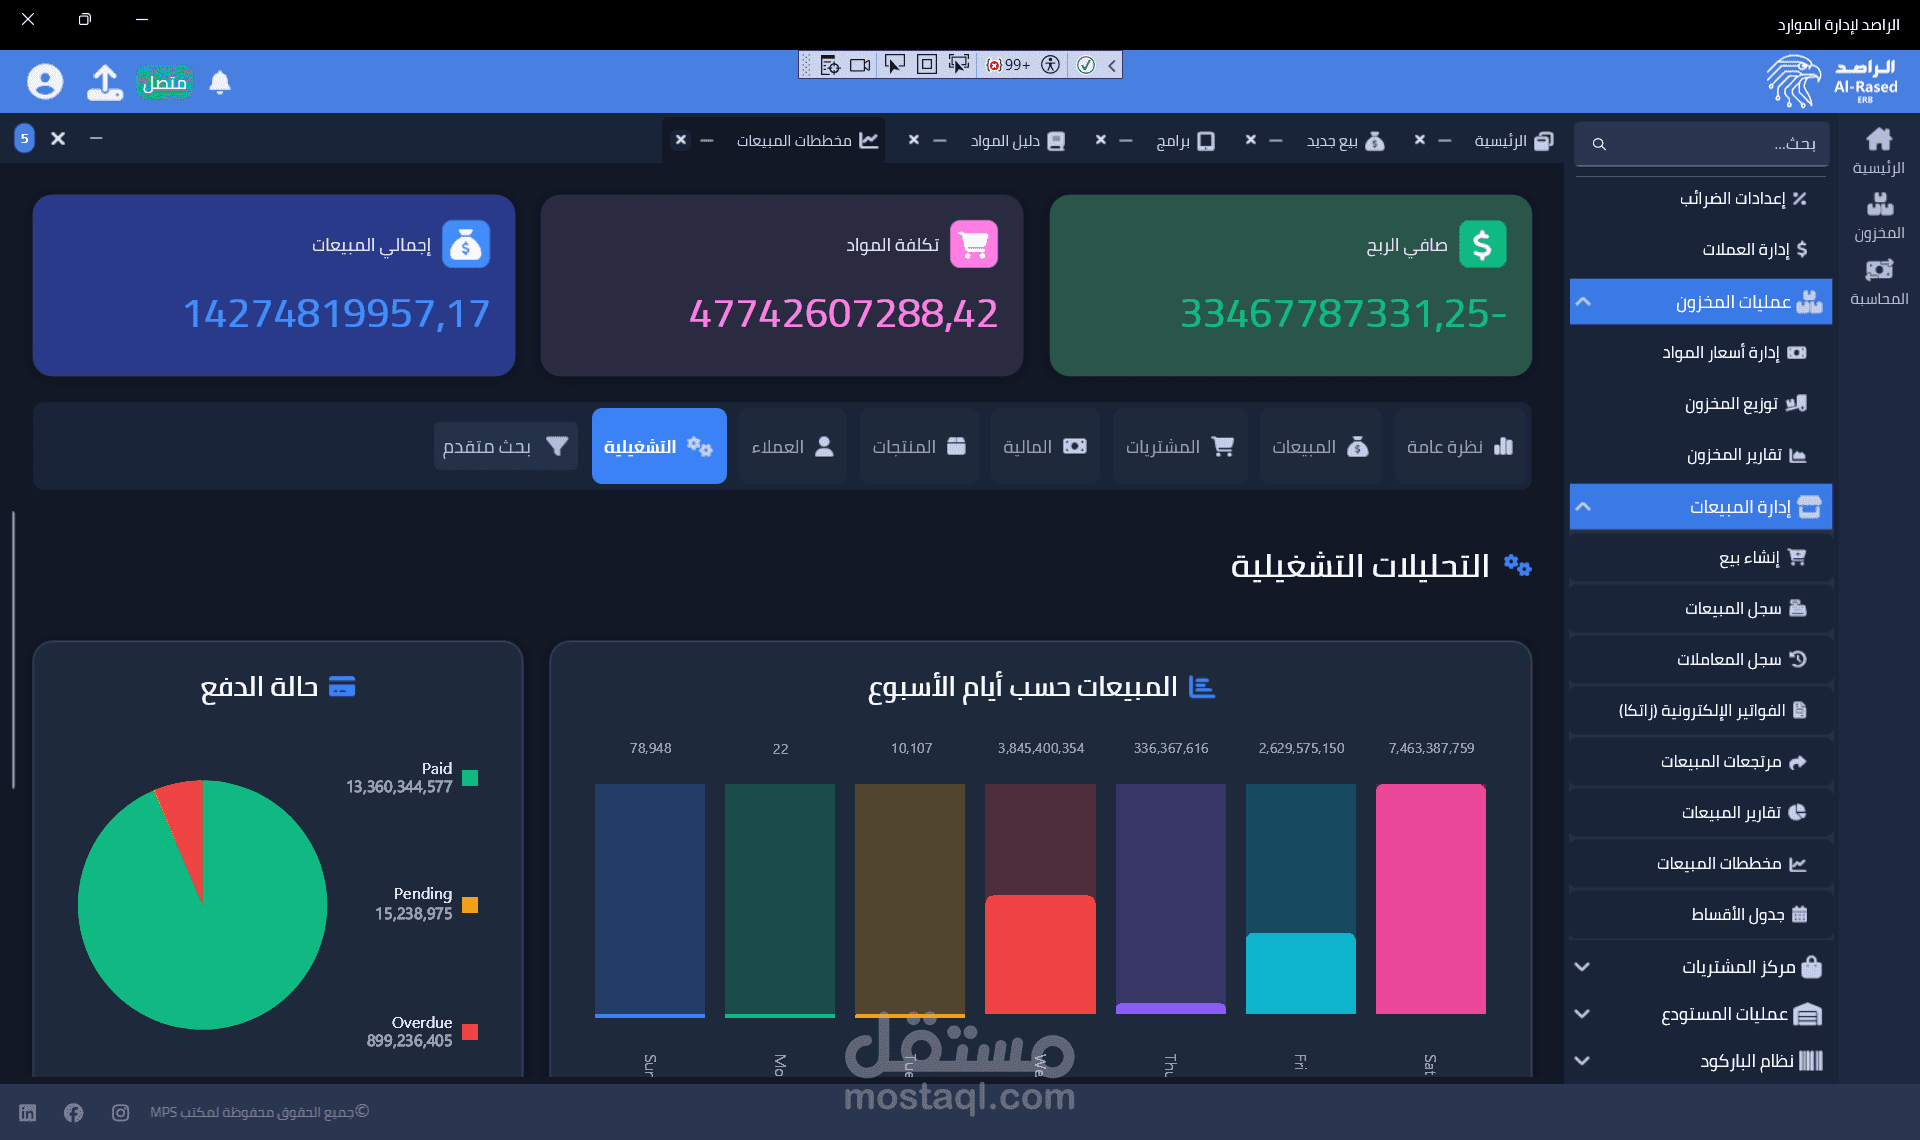Click the Facebook icon in footer

[73, 1112]
